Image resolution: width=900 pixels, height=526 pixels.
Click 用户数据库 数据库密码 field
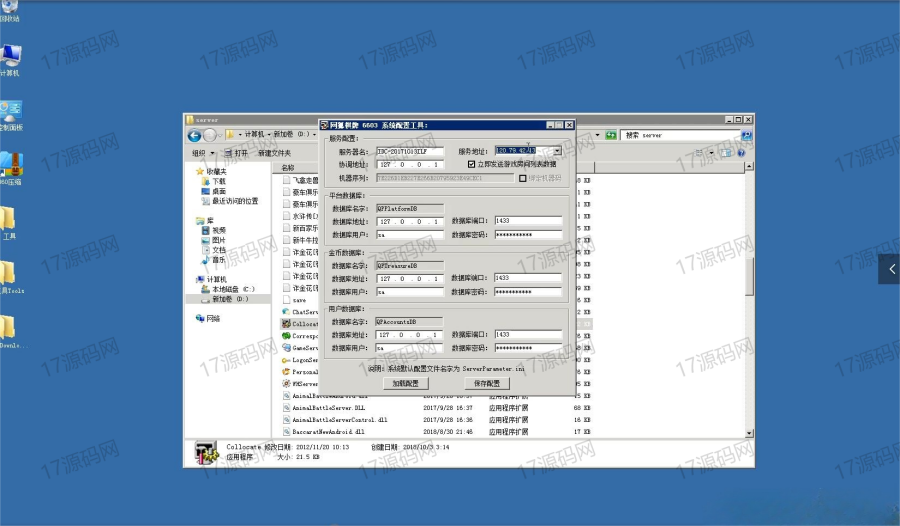[x=528, y=347]
